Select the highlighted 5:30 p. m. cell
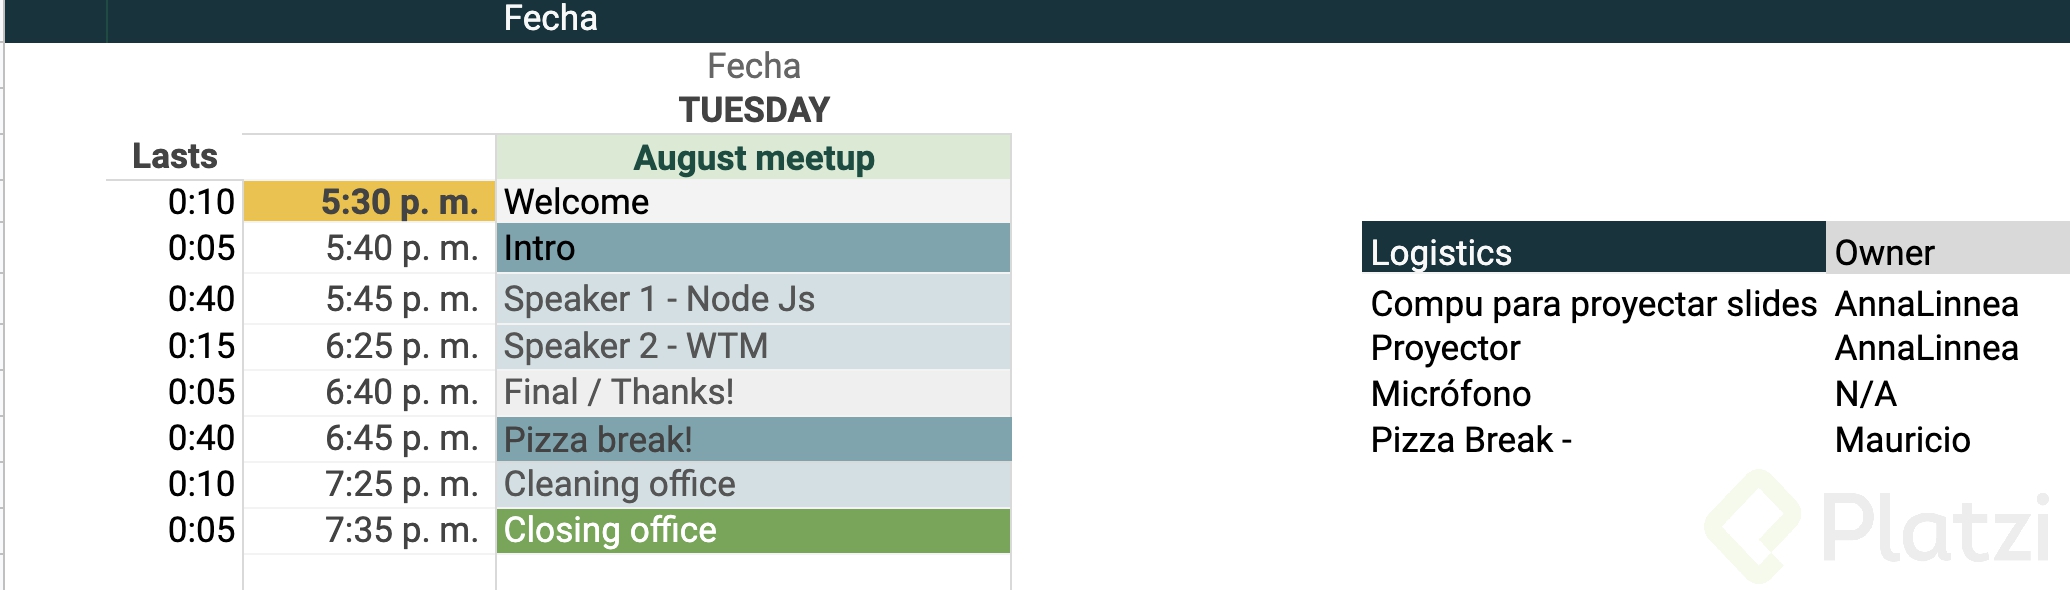This screenshot has width=2070, height=590. 370,202
